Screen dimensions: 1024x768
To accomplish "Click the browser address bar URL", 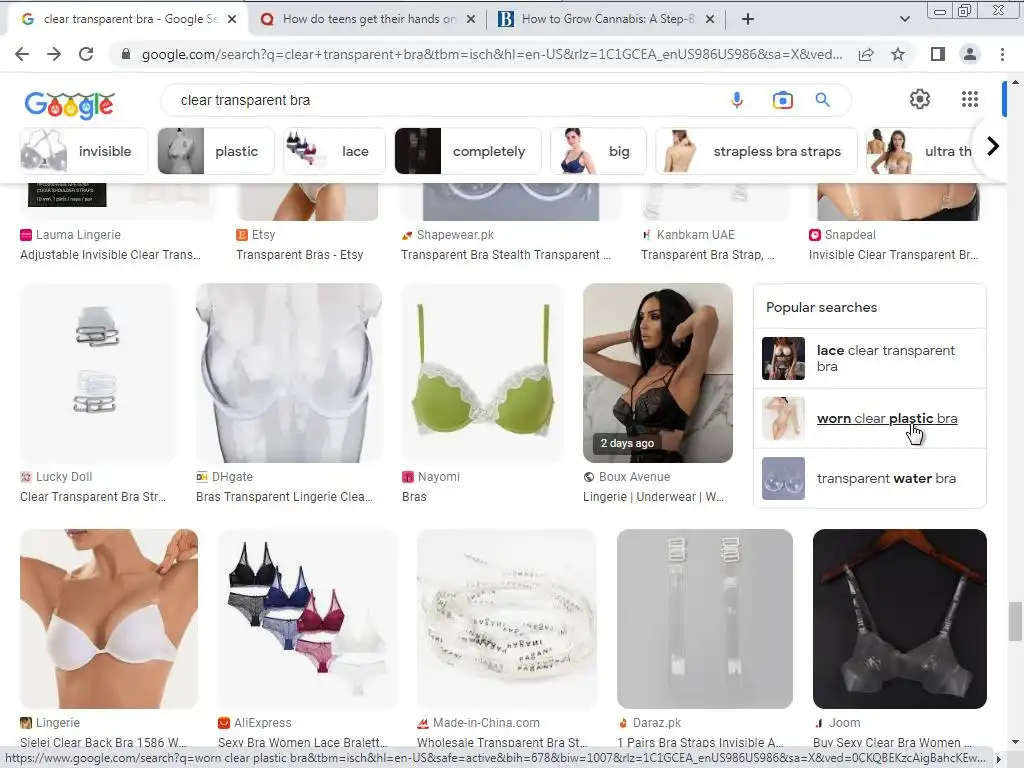I will (x=491, y=54).
